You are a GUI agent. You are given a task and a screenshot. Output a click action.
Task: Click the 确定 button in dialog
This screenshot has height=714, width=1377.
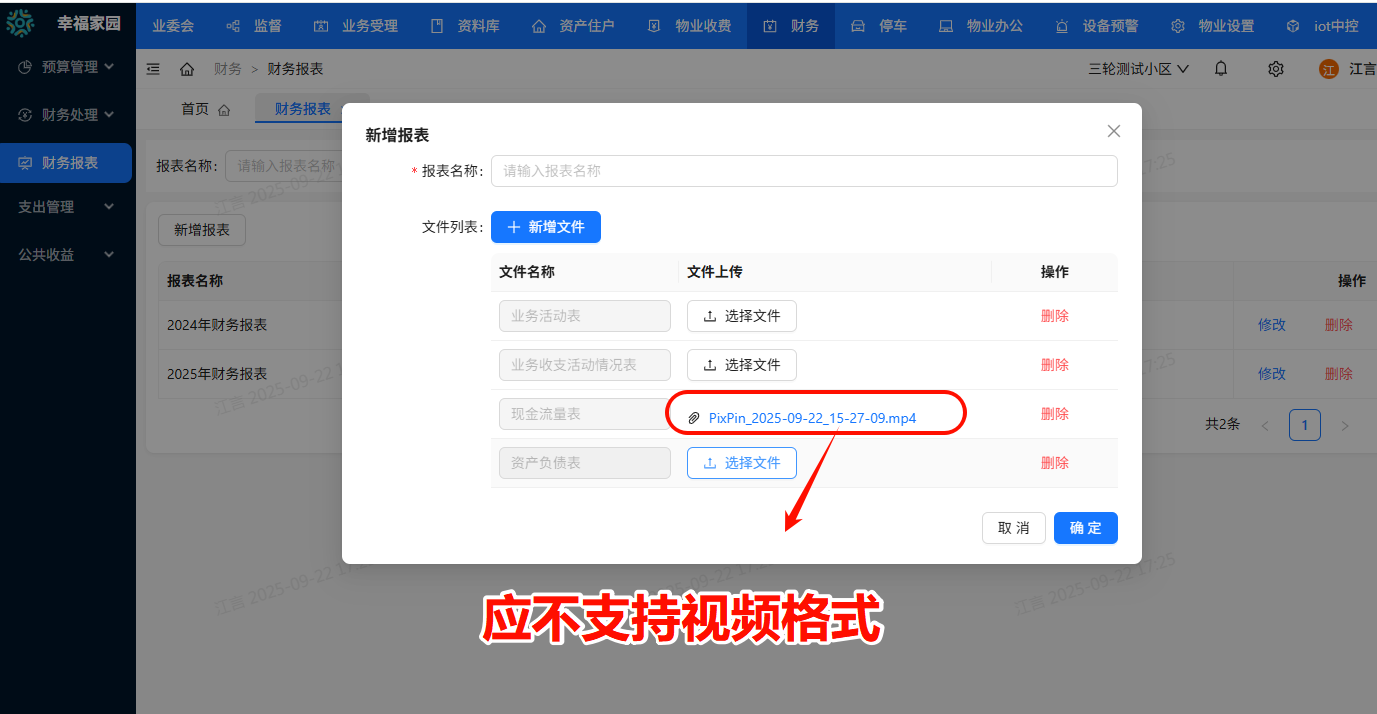pos(1085,528)
